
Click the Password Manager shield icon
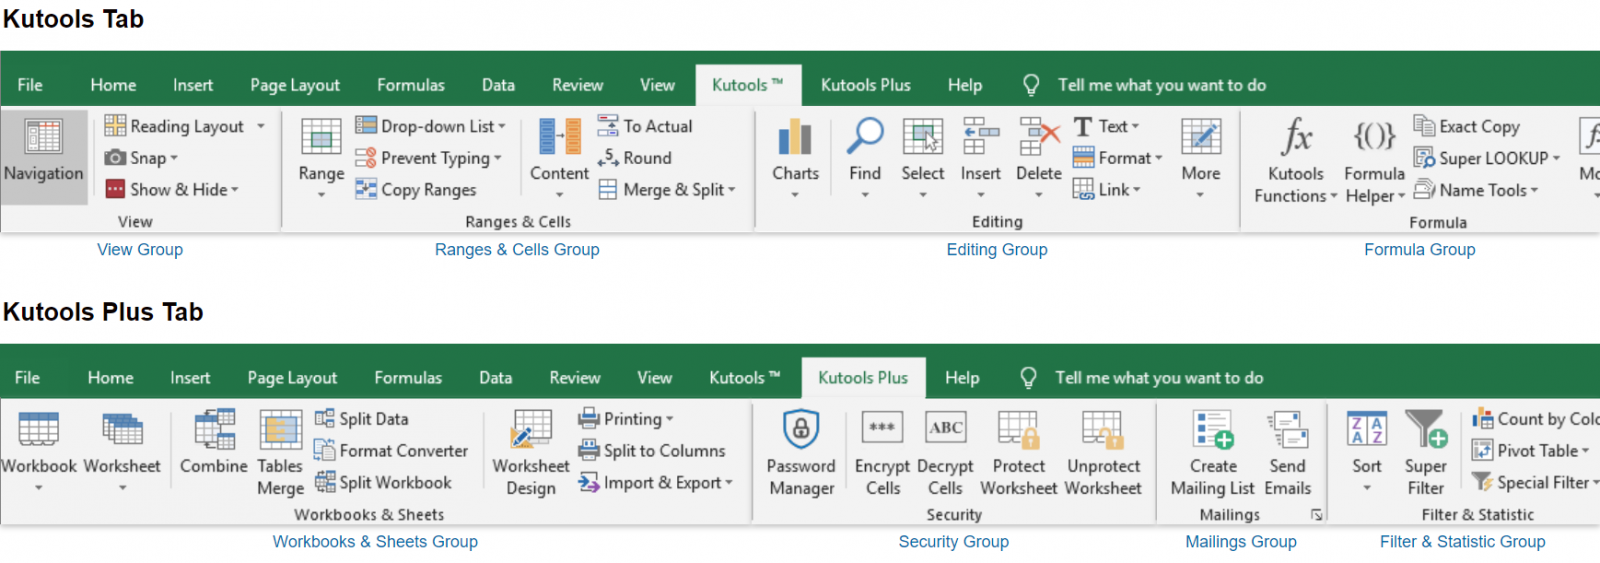[801, 429]
